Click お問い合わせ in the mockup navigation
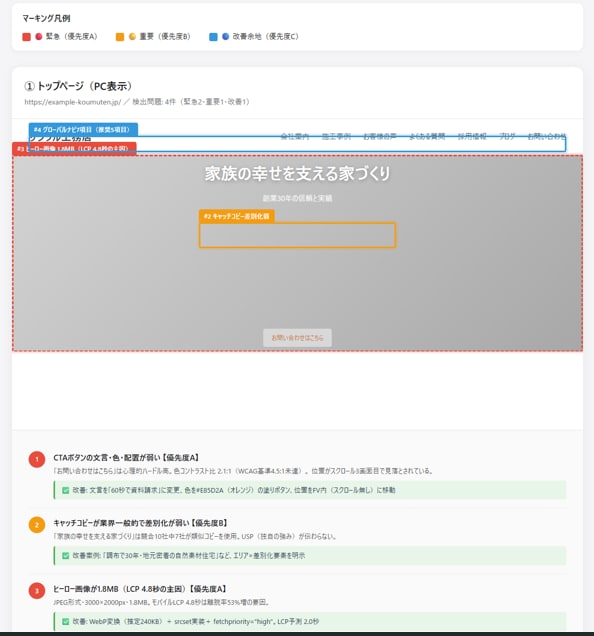This screenshot has height=636, width=594. pyautogui.click(x=547, y=137)
